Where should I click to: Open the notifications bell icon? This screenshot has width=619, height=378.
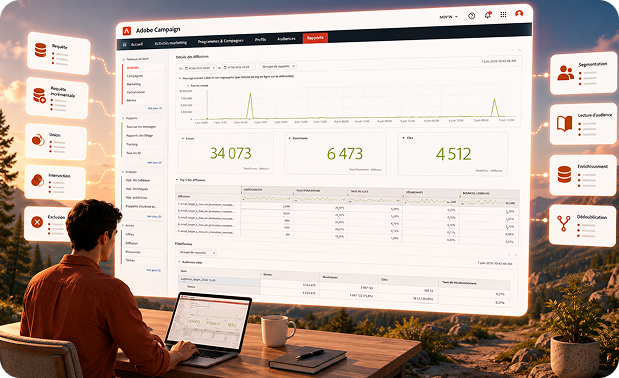[x=488, y=15]
